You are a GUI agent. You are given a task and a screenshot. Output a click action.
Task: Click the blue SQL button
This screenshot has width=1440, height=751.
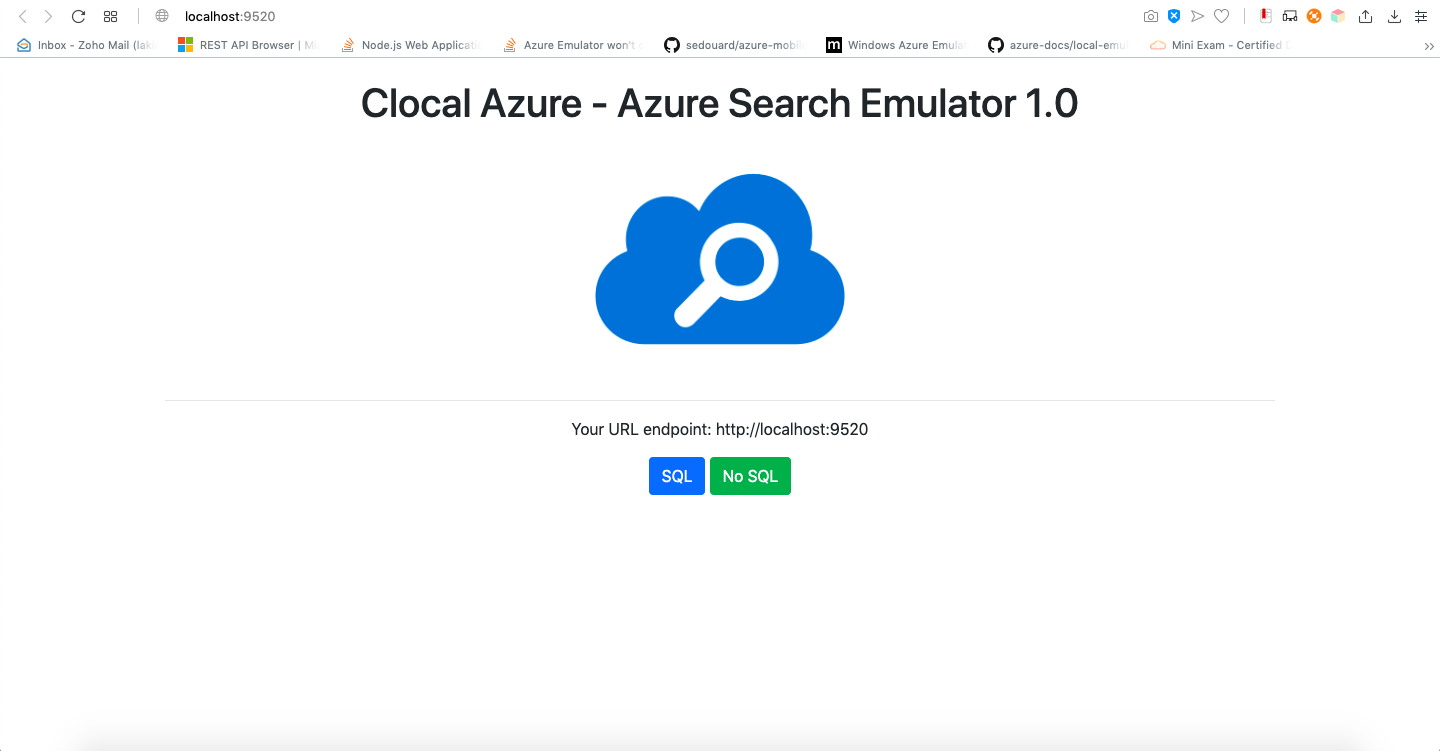(677, 476)
